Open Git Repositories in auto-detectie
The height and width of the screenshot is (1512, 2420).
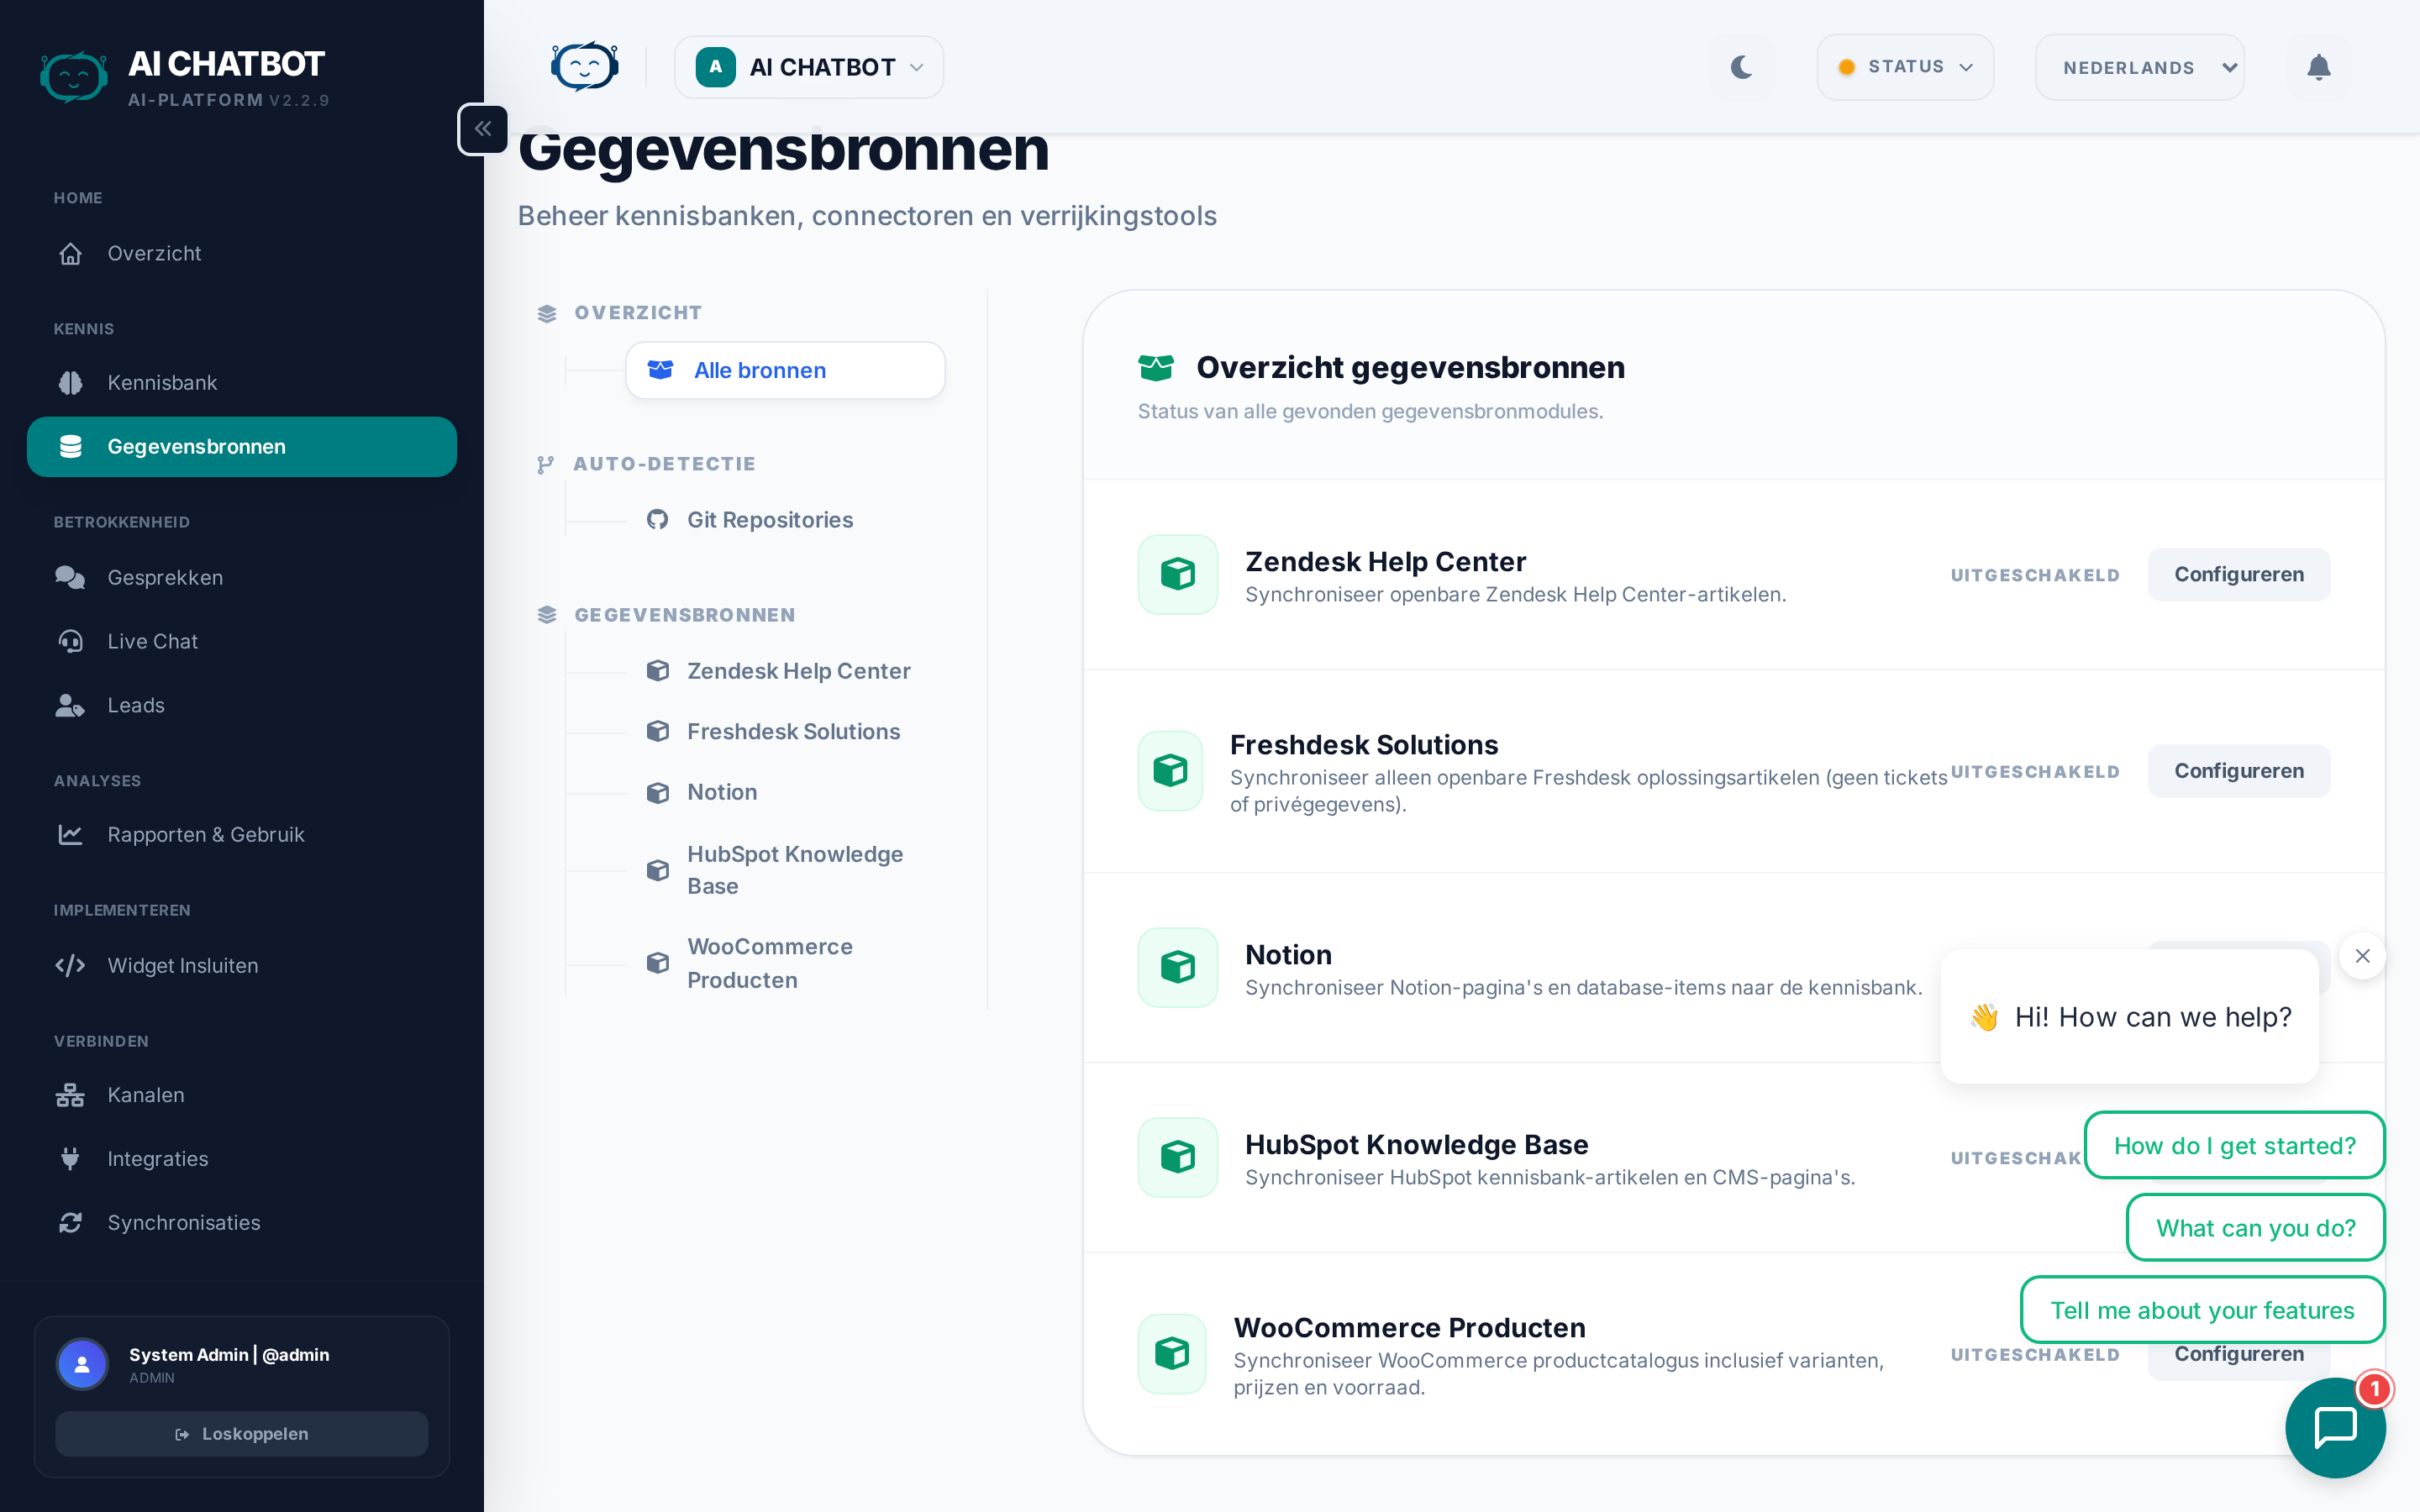[x=769, y=520]
